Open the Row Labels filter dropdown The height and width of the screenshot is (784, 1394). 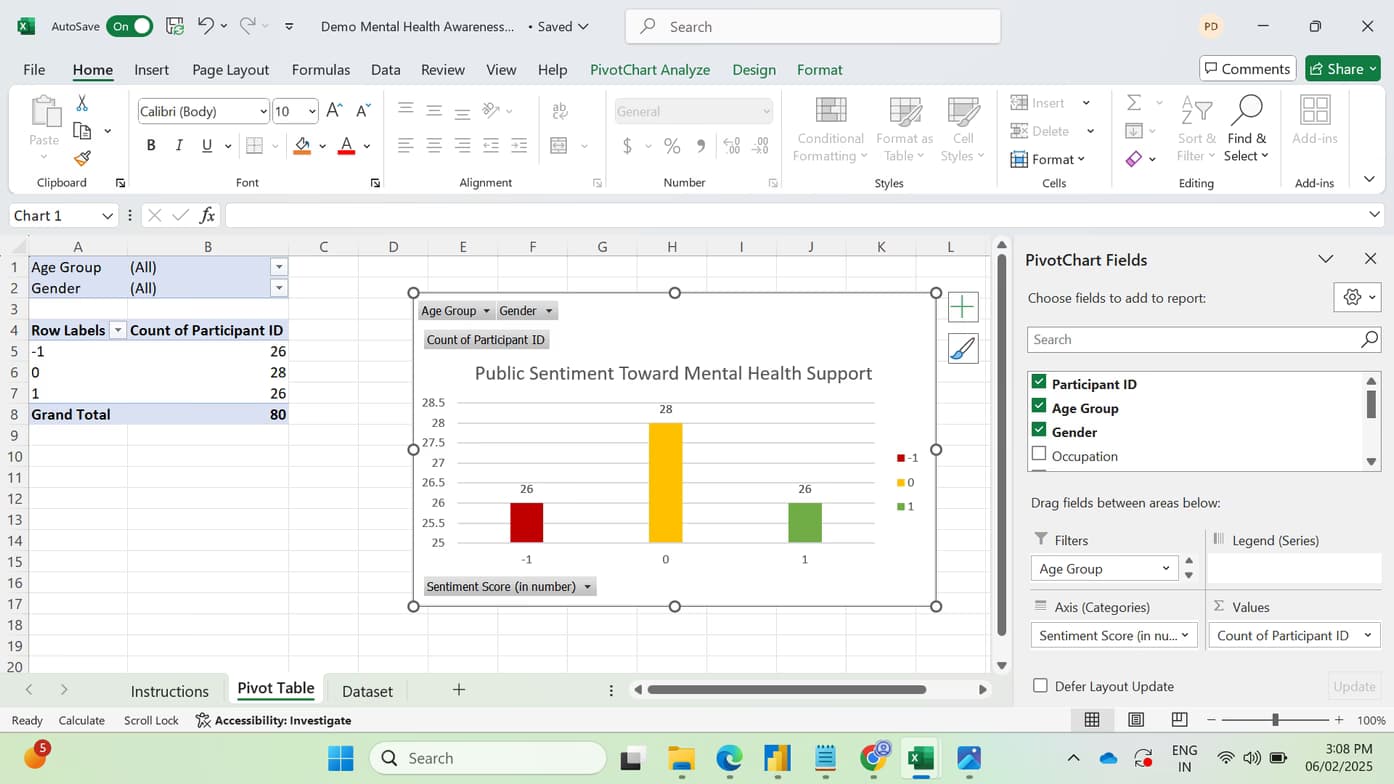(117, 331)
